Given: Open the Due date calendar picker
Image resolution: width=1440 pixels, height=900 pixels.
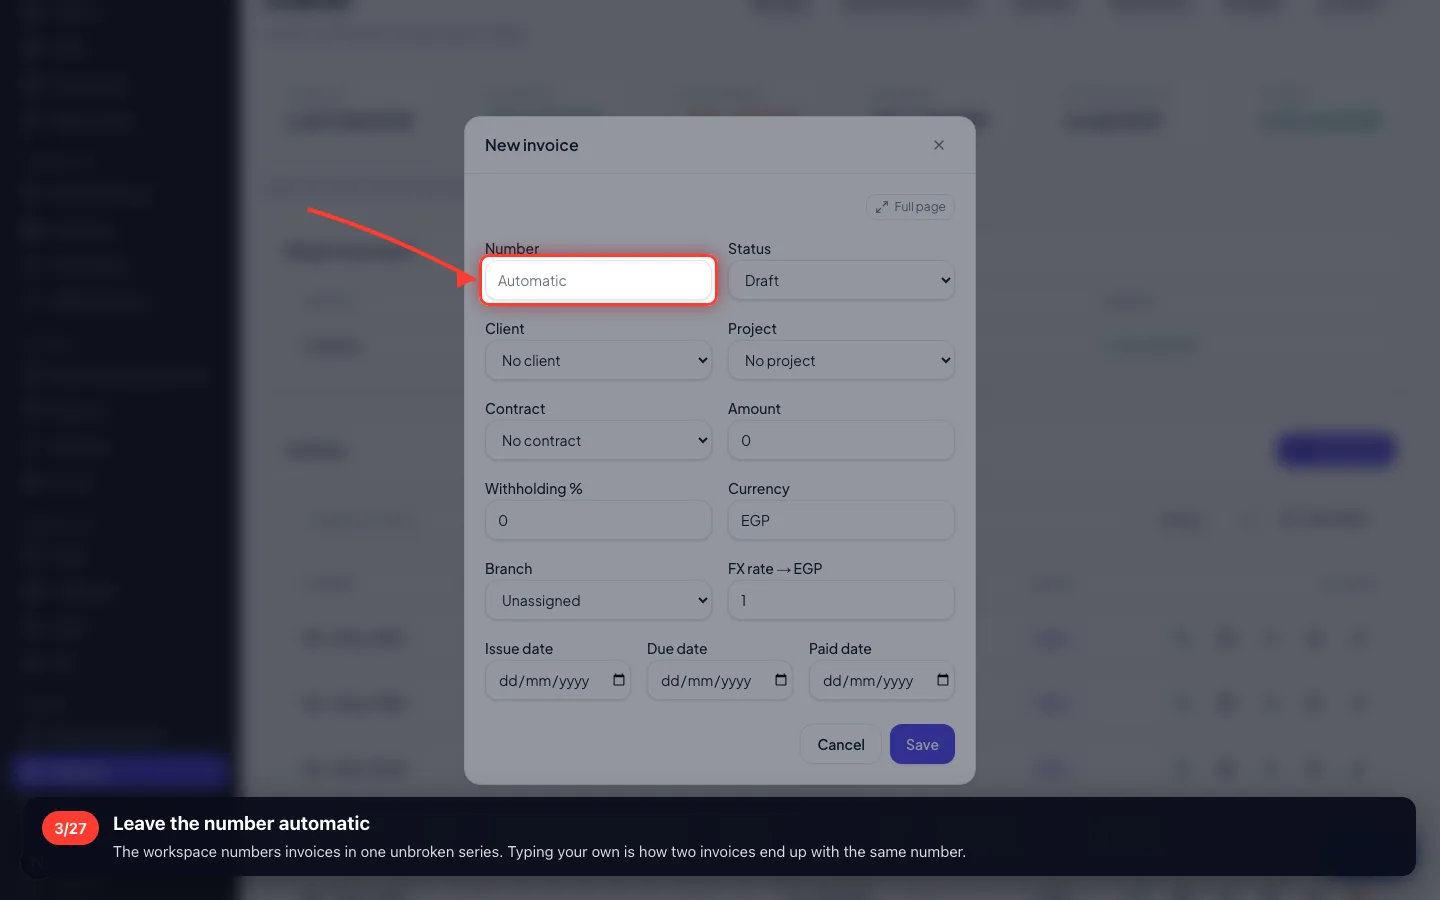Looking at the screenshot, I should point(781,680).
